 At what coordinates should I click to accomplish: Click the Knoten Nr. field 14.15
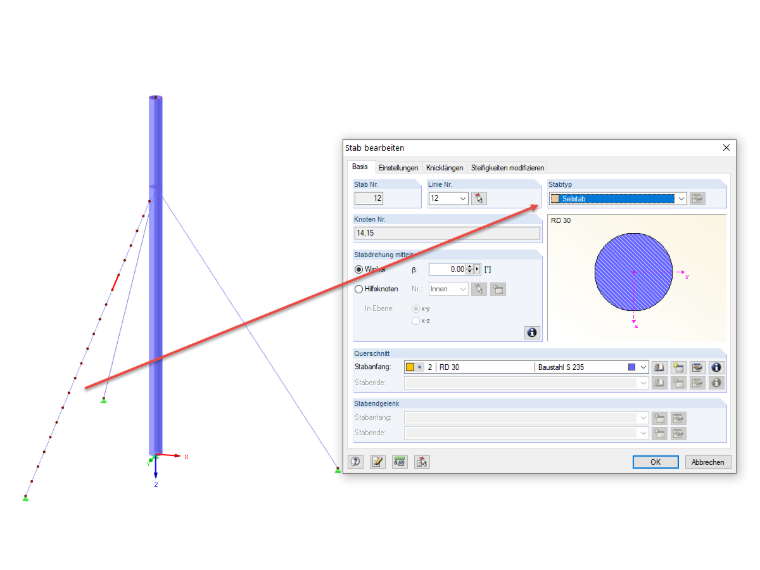point(447,233)
